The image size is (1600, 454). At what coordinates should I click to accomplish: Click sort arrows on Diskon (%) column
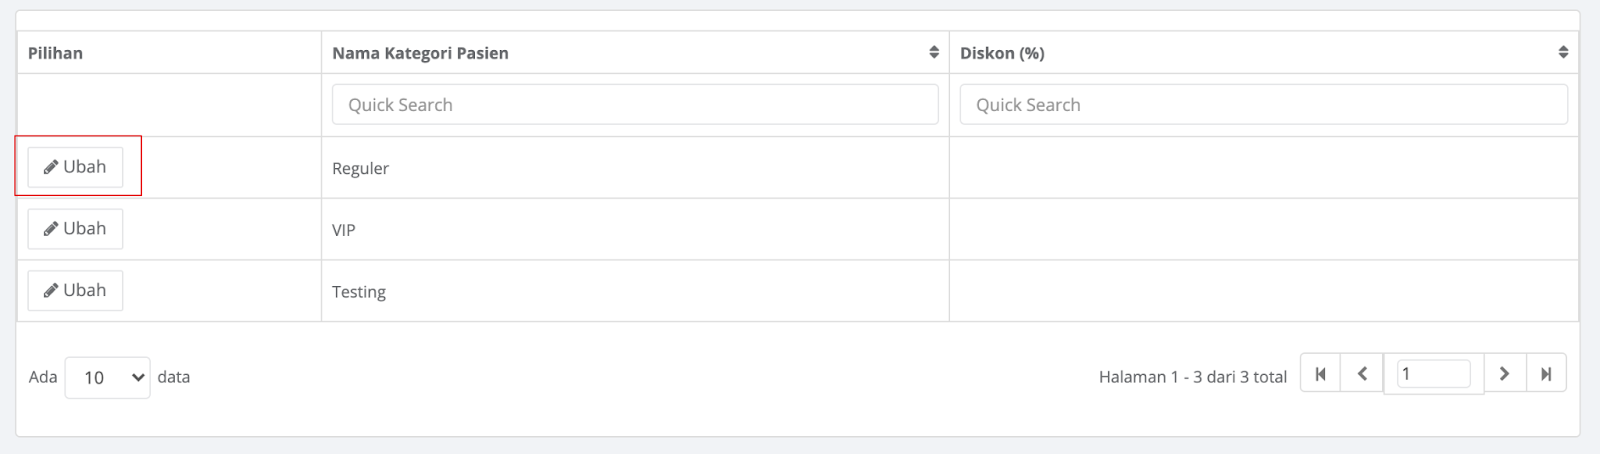(x=1563, y=52)
